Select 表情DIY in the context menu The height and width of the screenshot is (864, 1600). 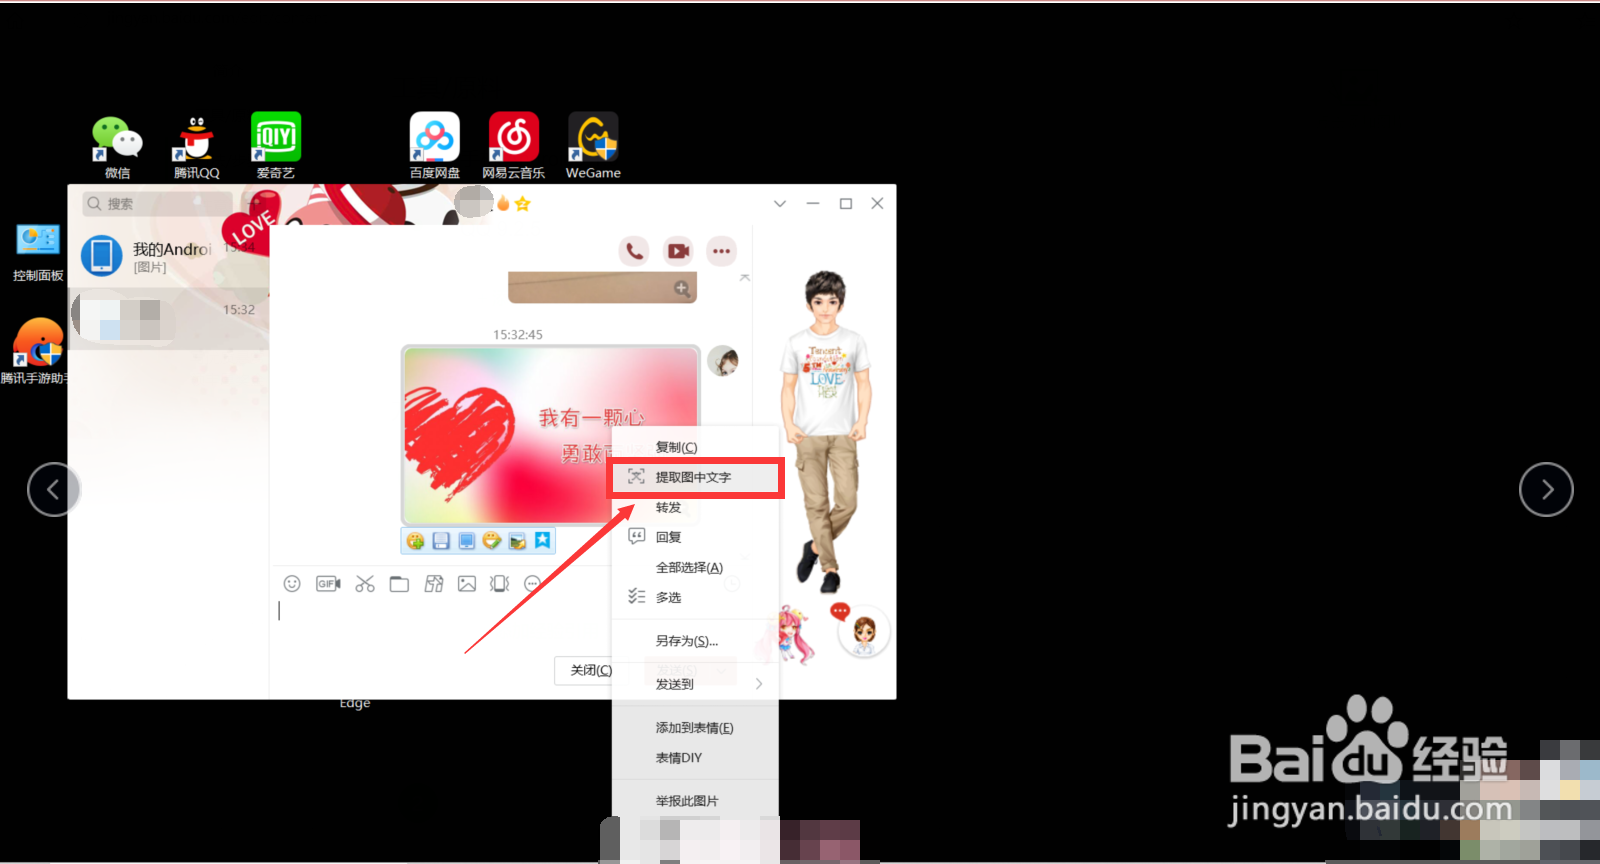[695, 757]
